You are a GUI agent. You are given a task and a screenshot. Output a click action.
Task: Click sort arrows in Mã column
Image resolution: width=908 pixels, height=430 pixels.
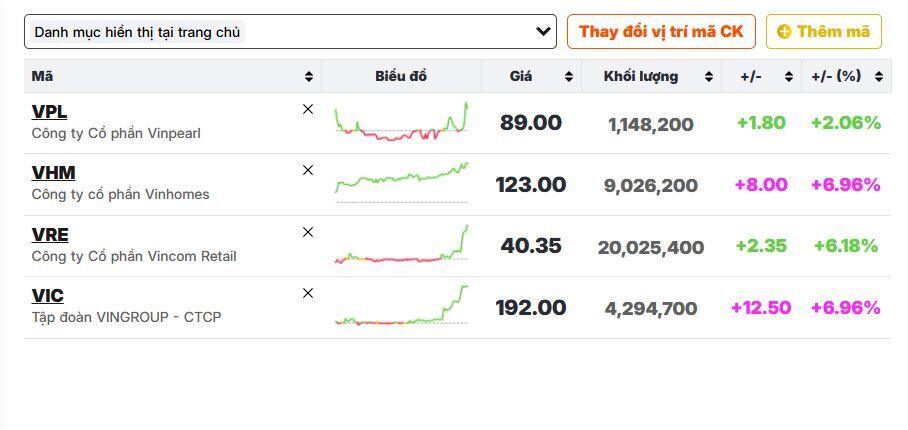click(x=309, y=76)
